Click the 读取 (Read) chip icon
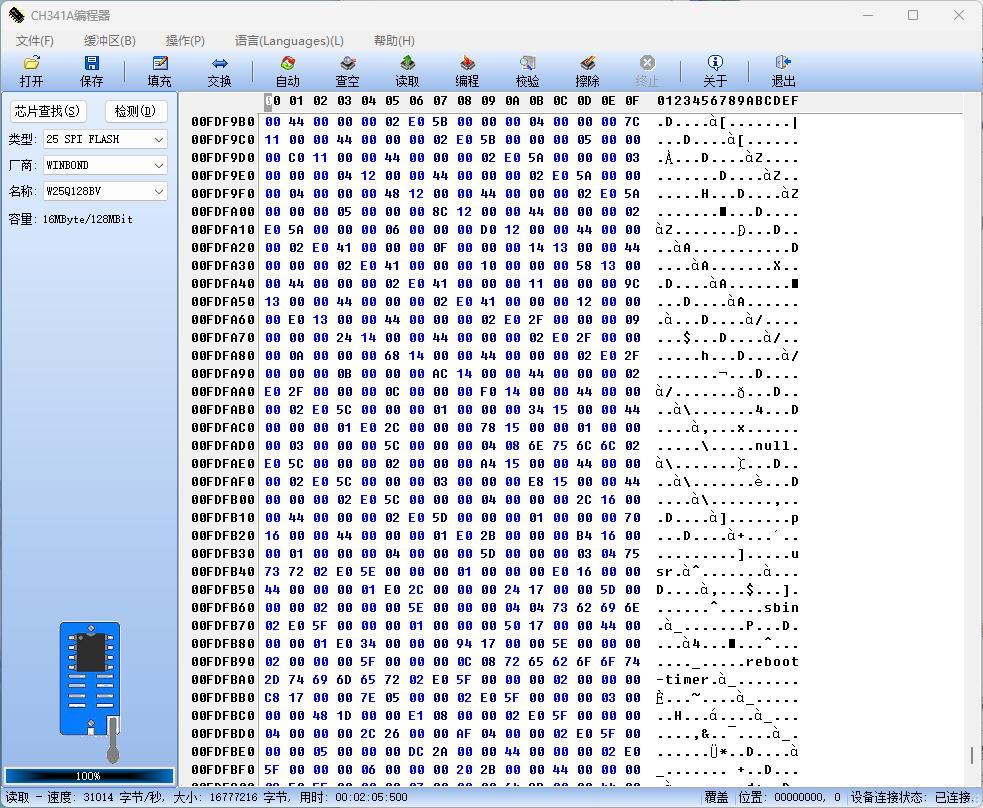Viewport: 983px width, 808px height. pos(407,63)
